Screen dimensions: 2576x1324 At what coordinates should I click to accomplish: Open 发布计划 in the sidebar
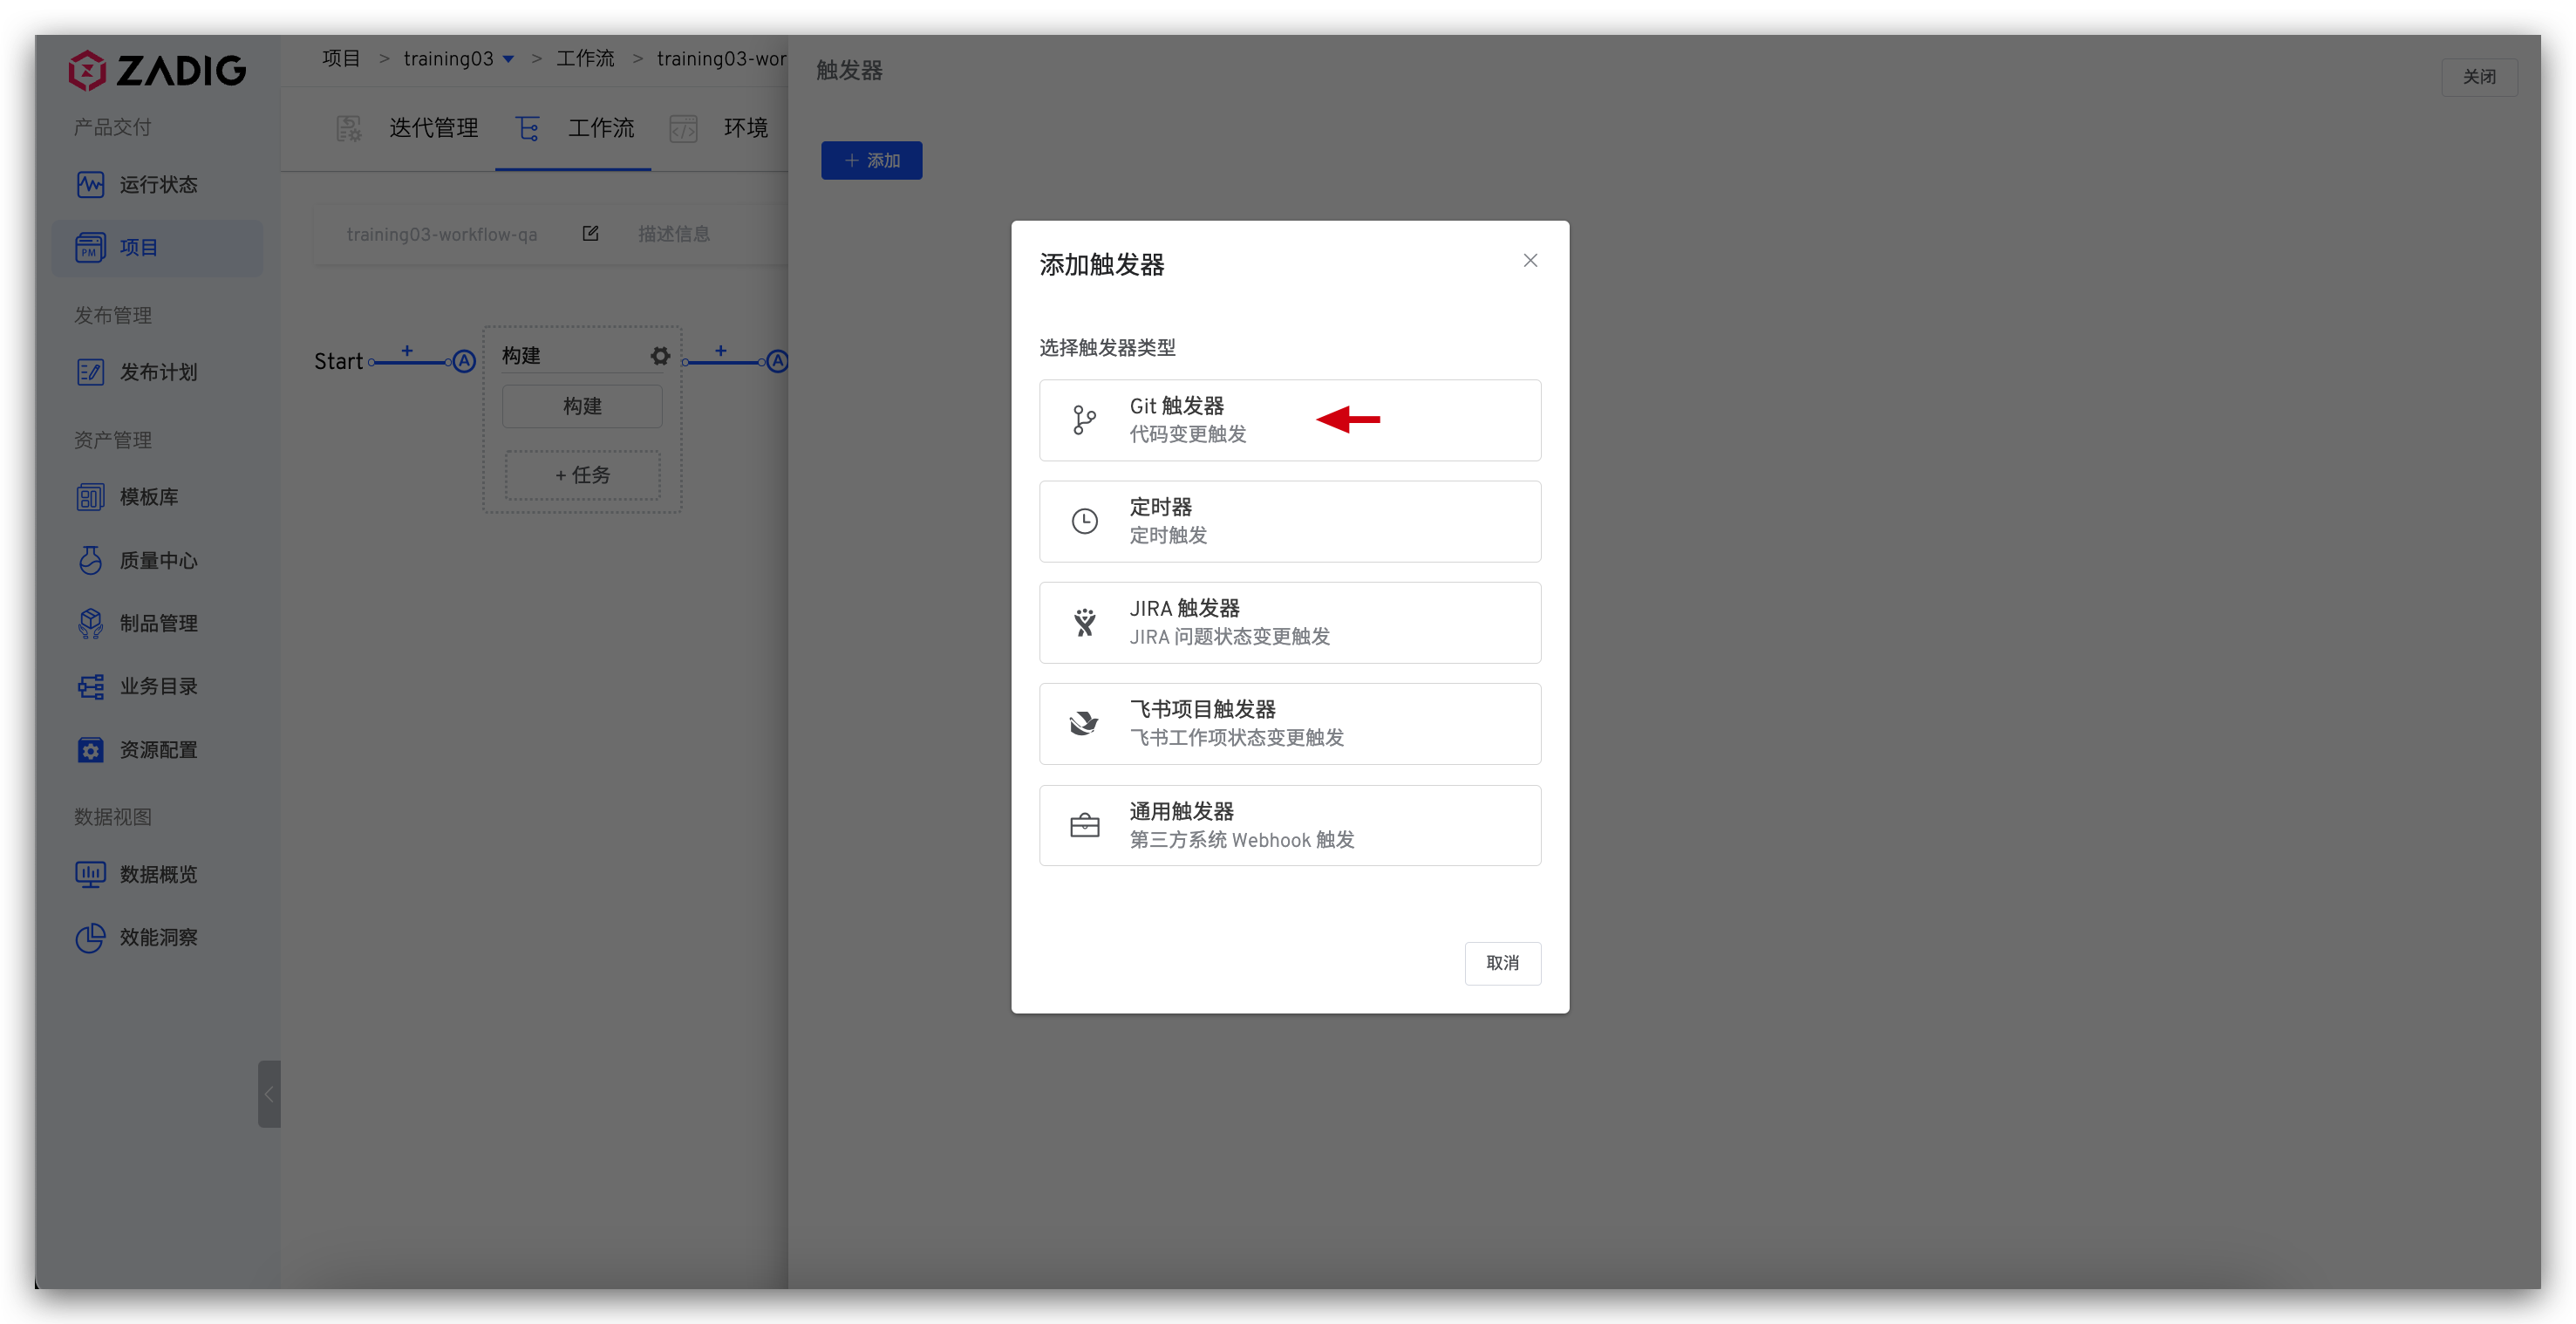pyautogui.click(x=157, y=372)
